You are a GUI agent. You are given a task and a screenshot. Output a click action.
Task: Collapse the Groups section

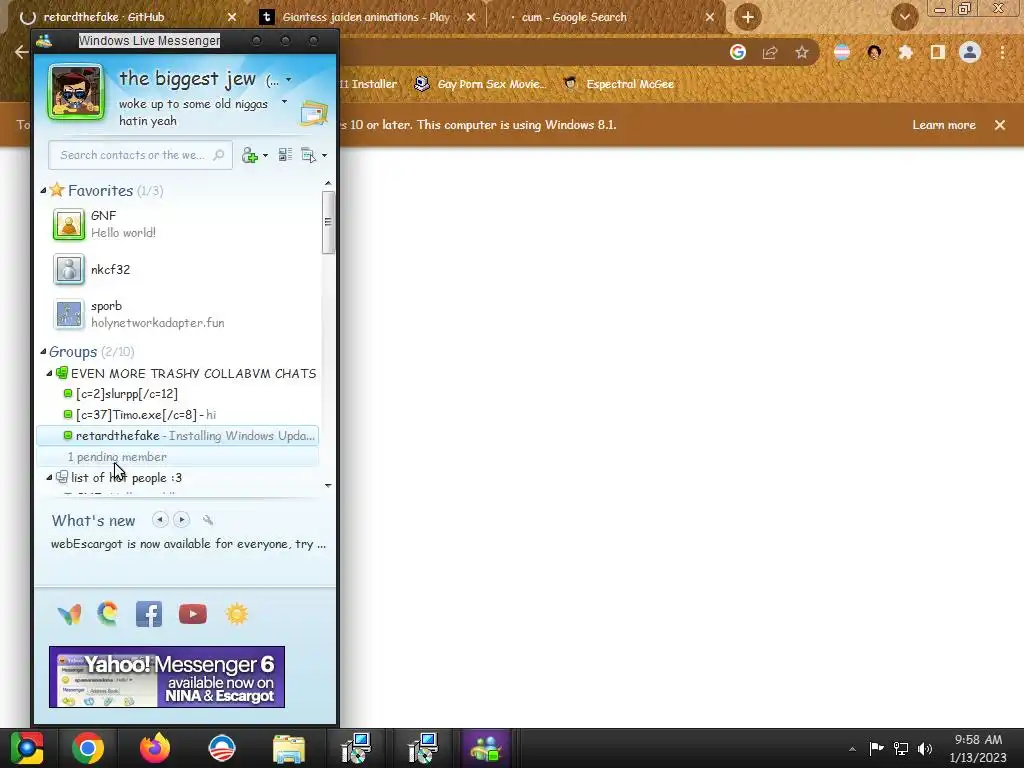pyautogui.click(x=43, y=352)
